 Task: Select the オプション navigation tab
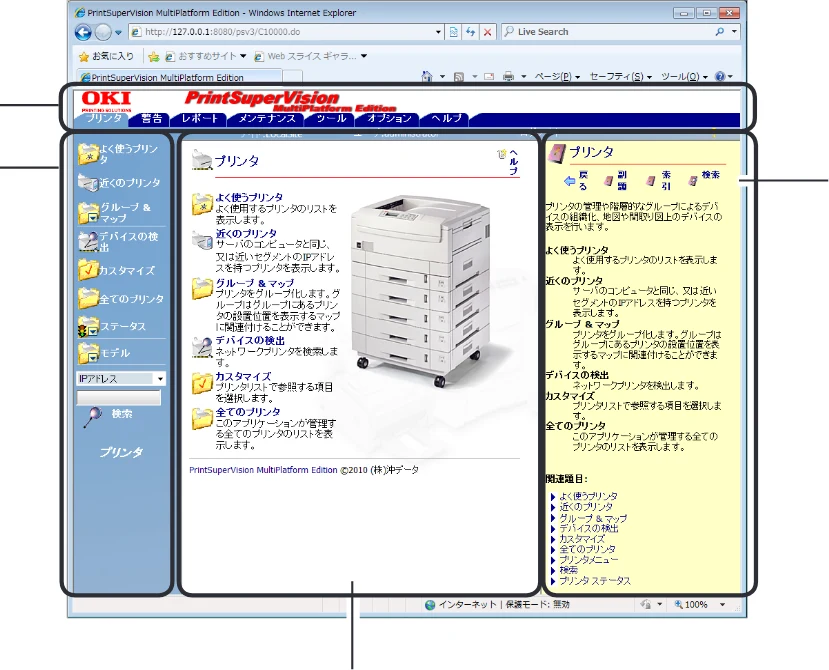pyautogui.click(x=389, y=119)
